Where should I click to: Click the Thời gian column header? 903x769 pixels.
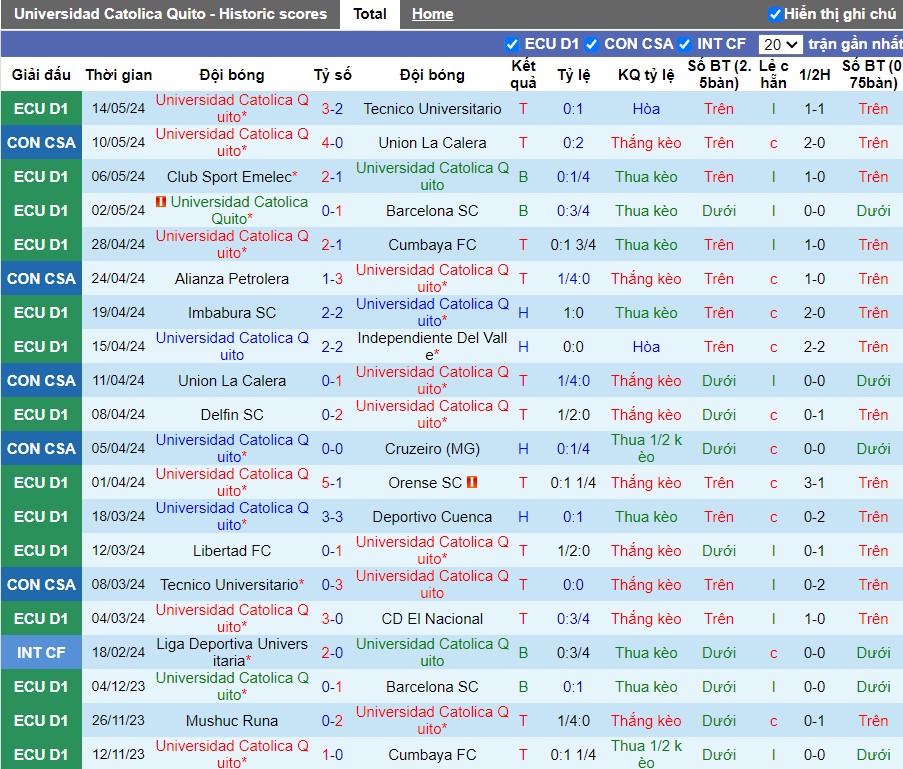tap(119, 75)
